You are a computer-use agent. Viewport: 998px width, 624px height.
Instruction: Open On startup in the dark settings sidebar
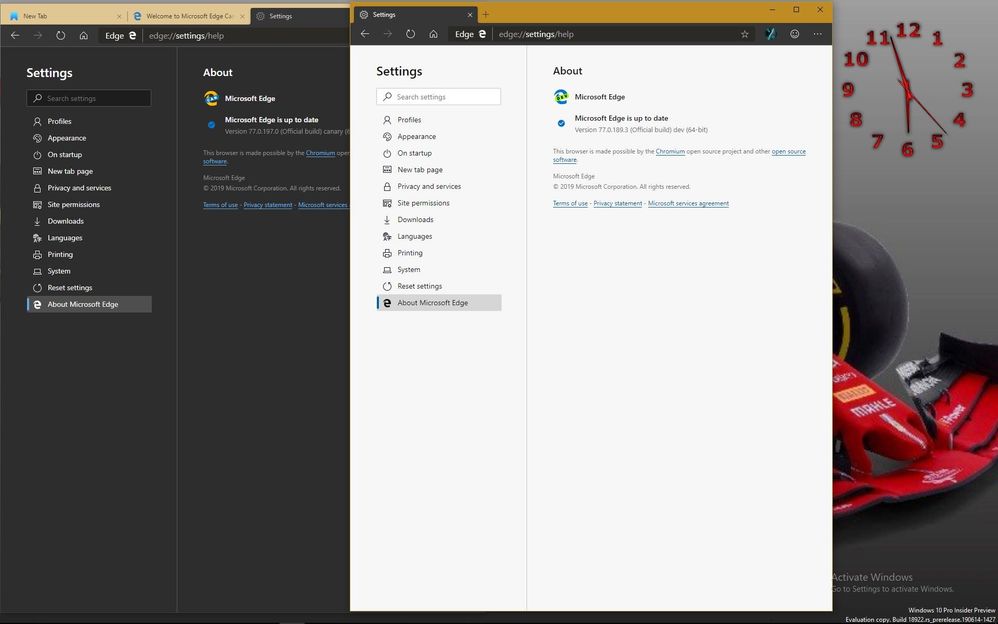[89, 154]
